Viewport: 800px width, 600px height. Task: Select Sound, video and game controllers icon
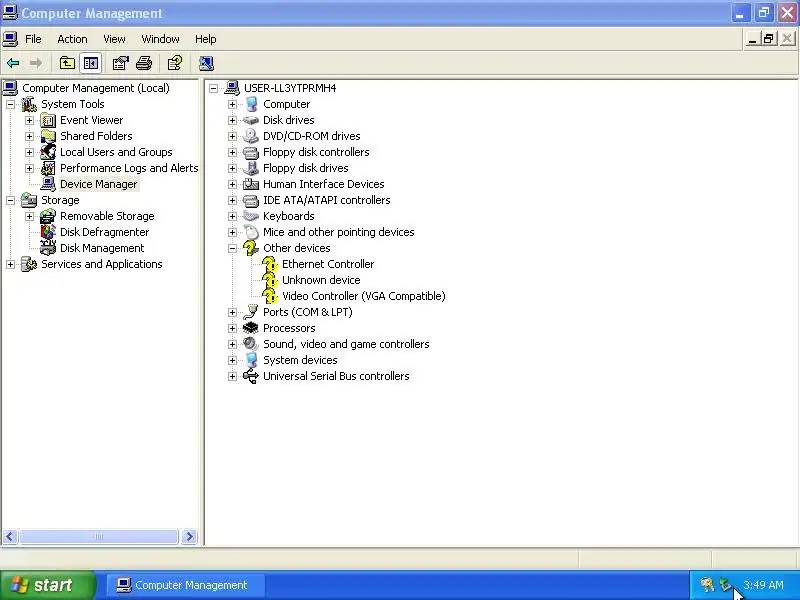[251, 344]
